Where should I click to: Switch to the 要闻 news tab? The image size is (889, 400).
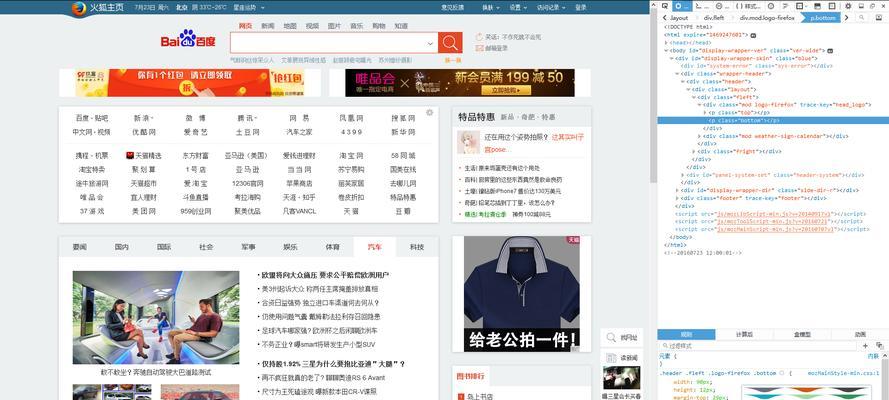pos(80,247)
